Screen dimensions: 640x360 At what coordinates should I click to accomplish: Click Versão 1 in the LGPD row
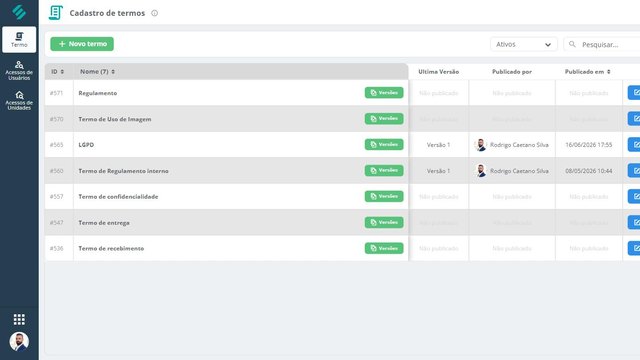(x=438, y=145)
